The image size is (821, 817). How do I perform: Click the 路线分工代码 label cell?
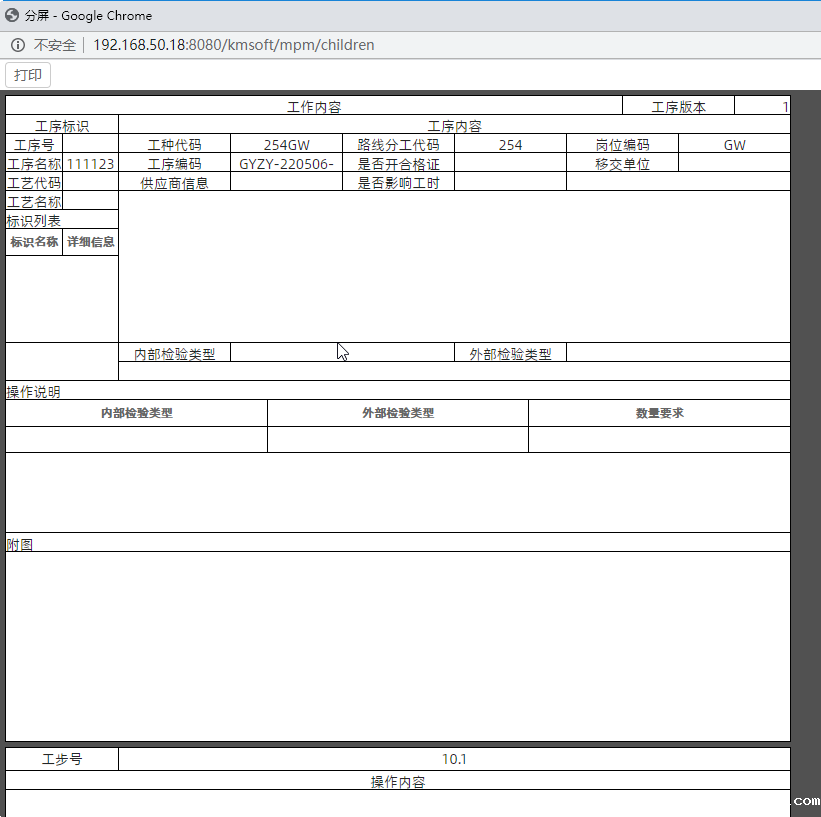click(398, 145)
